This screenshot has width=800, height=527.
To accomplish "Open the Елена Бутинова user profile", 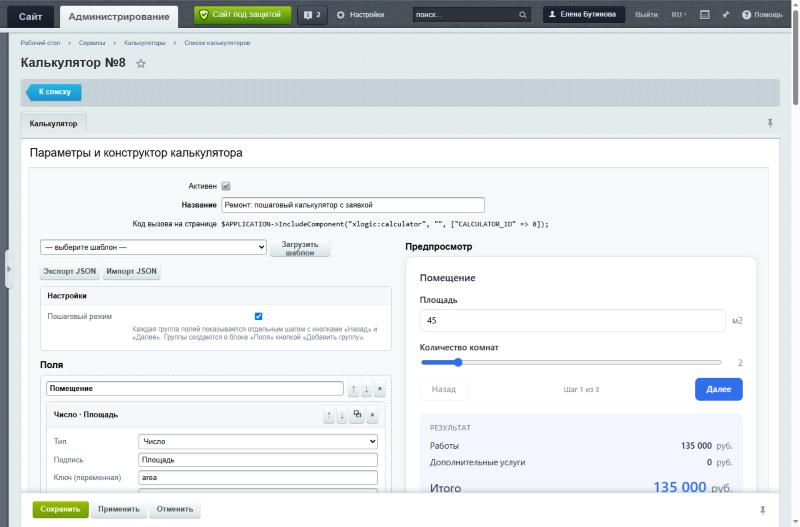I will coord(584,15).
